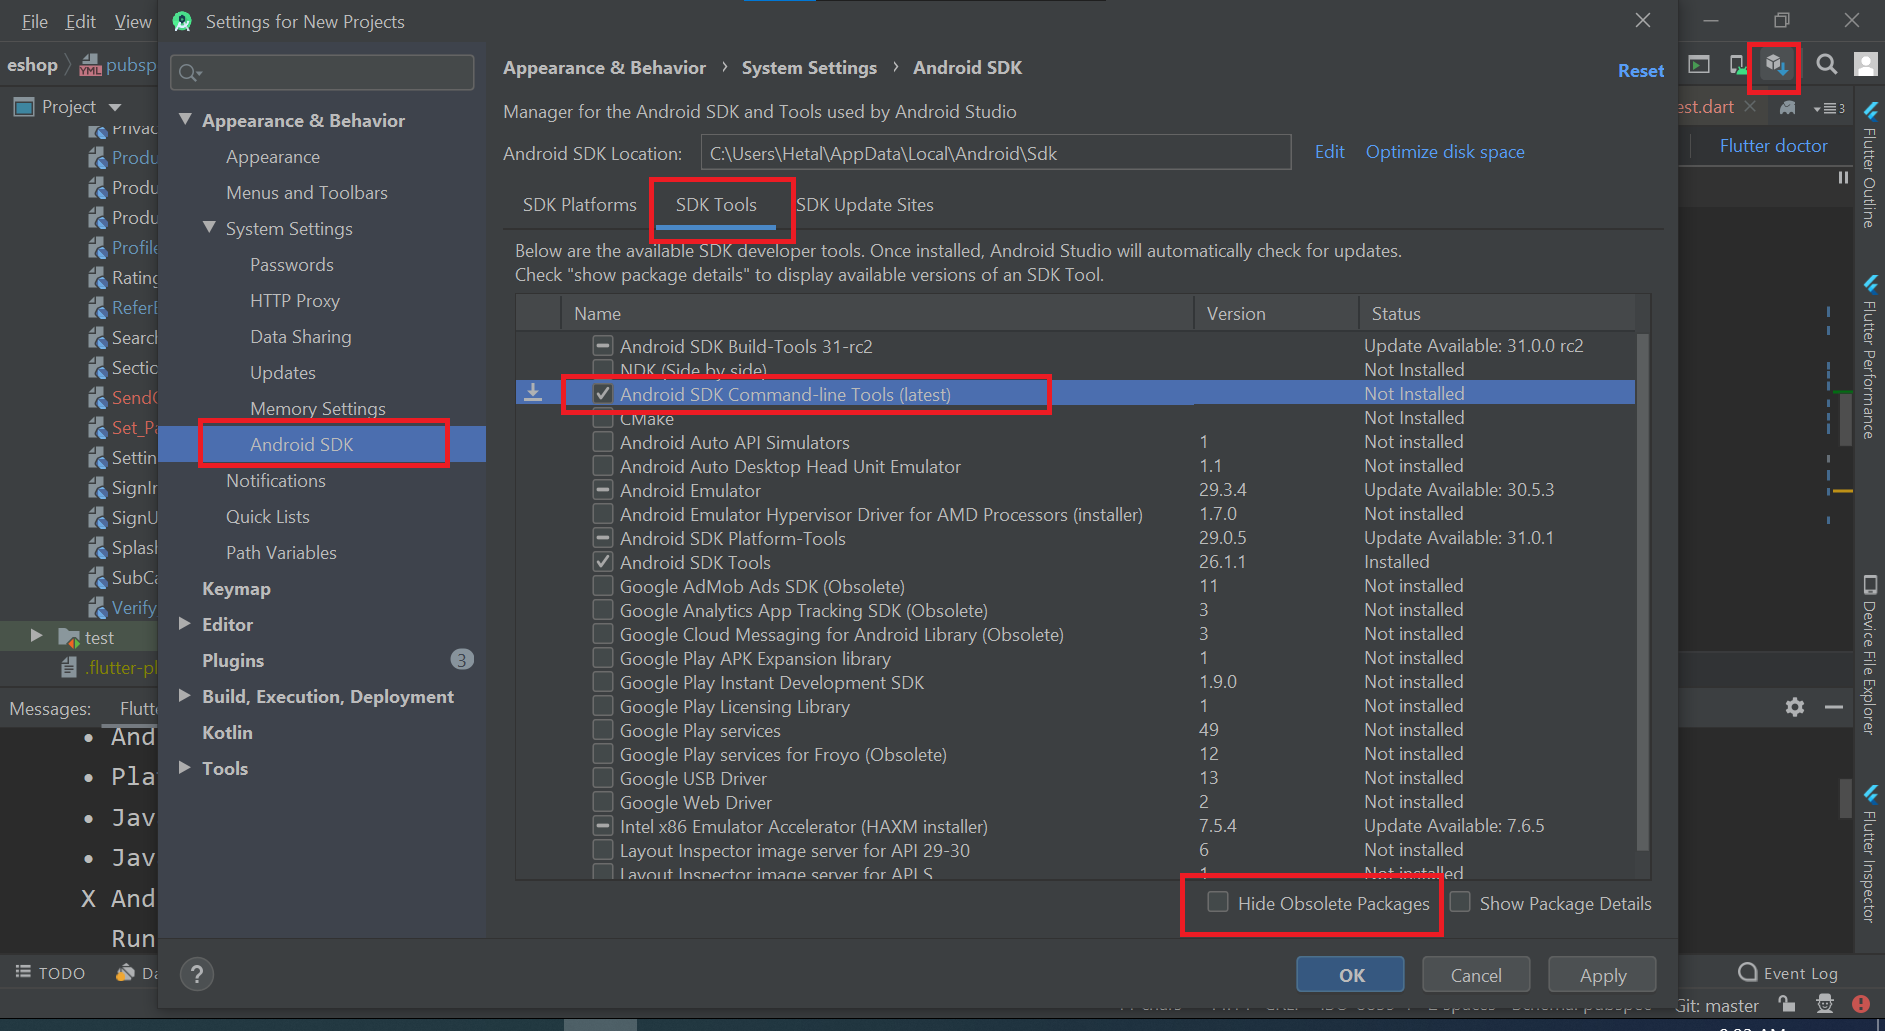Expand the Editor settings section
Viewport: 1900px width, 1032px height.
185,624
